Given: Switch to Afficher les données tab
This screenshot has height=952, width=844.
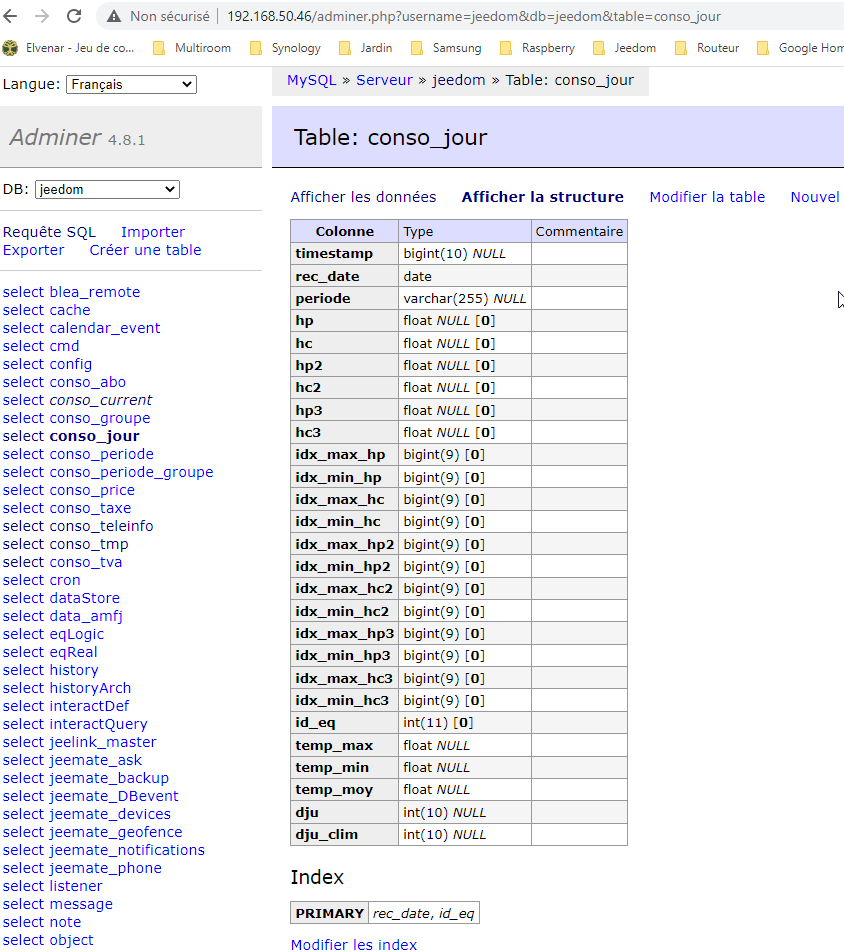Looking at the screenshot, I should pyautogui.click(x=363, y=197).
